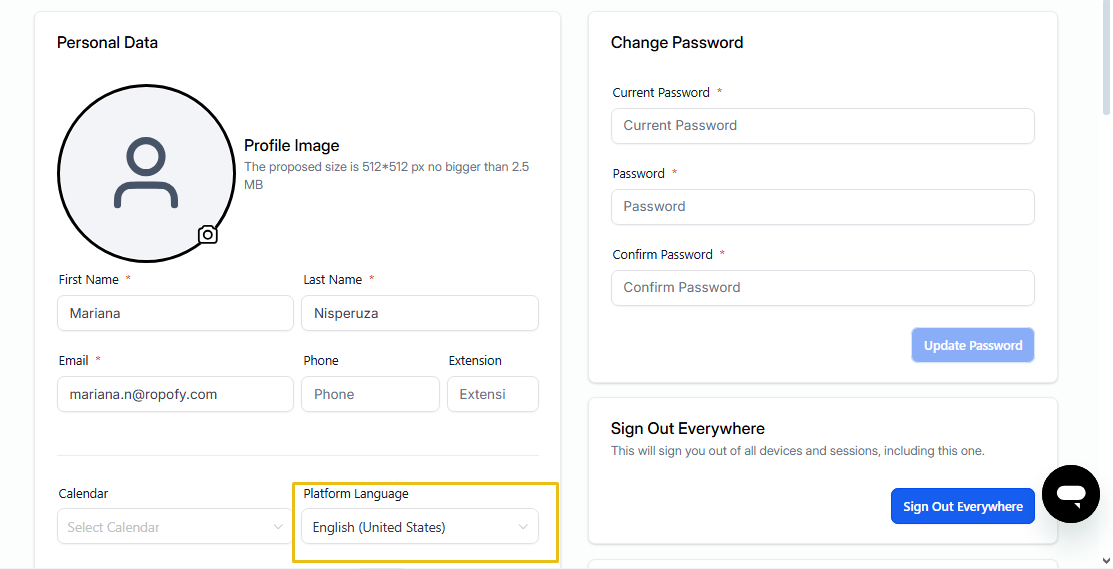Click the camera icon on profile image
This screenshot has height=569, width=1113.
coord(207,234)
